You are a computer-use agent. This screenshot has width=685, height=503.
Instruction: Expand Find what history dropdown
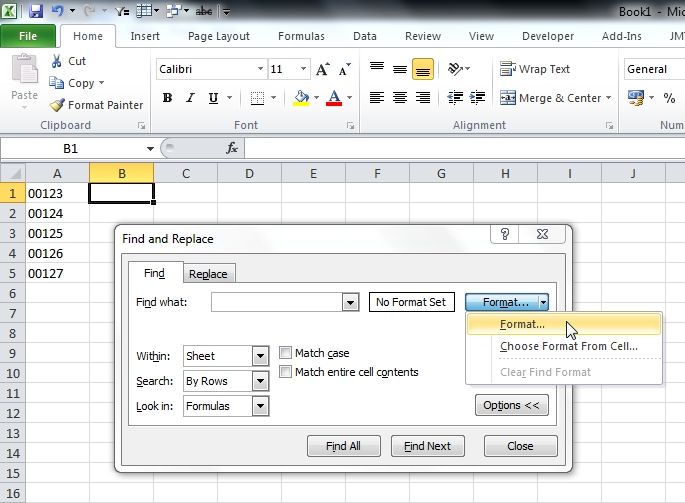coord(350,302)
